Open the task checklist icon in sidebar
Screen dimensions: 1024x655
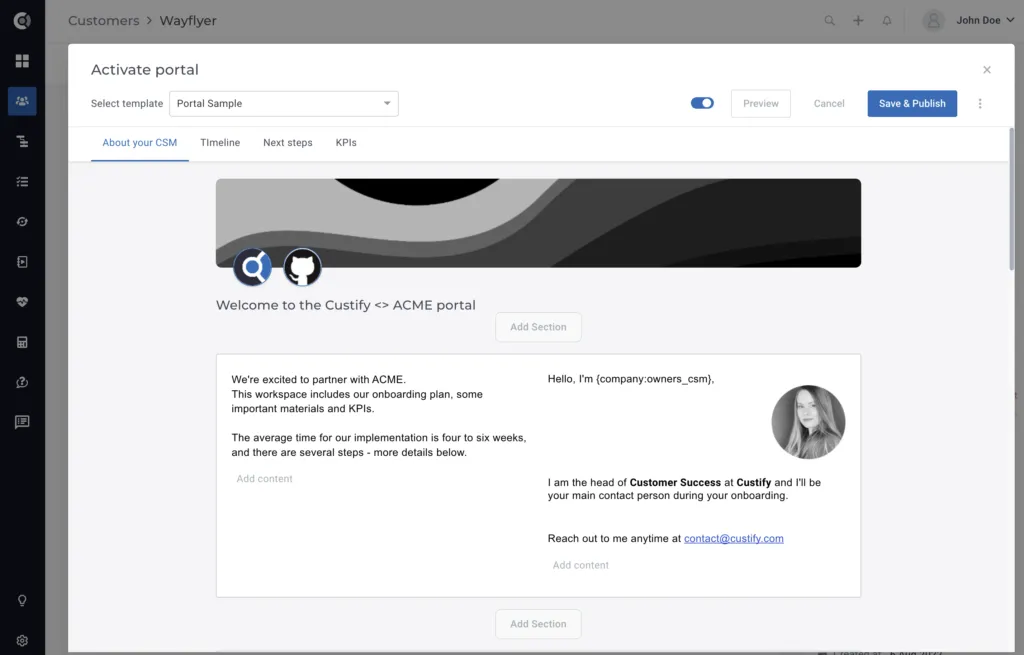point(22,182)
